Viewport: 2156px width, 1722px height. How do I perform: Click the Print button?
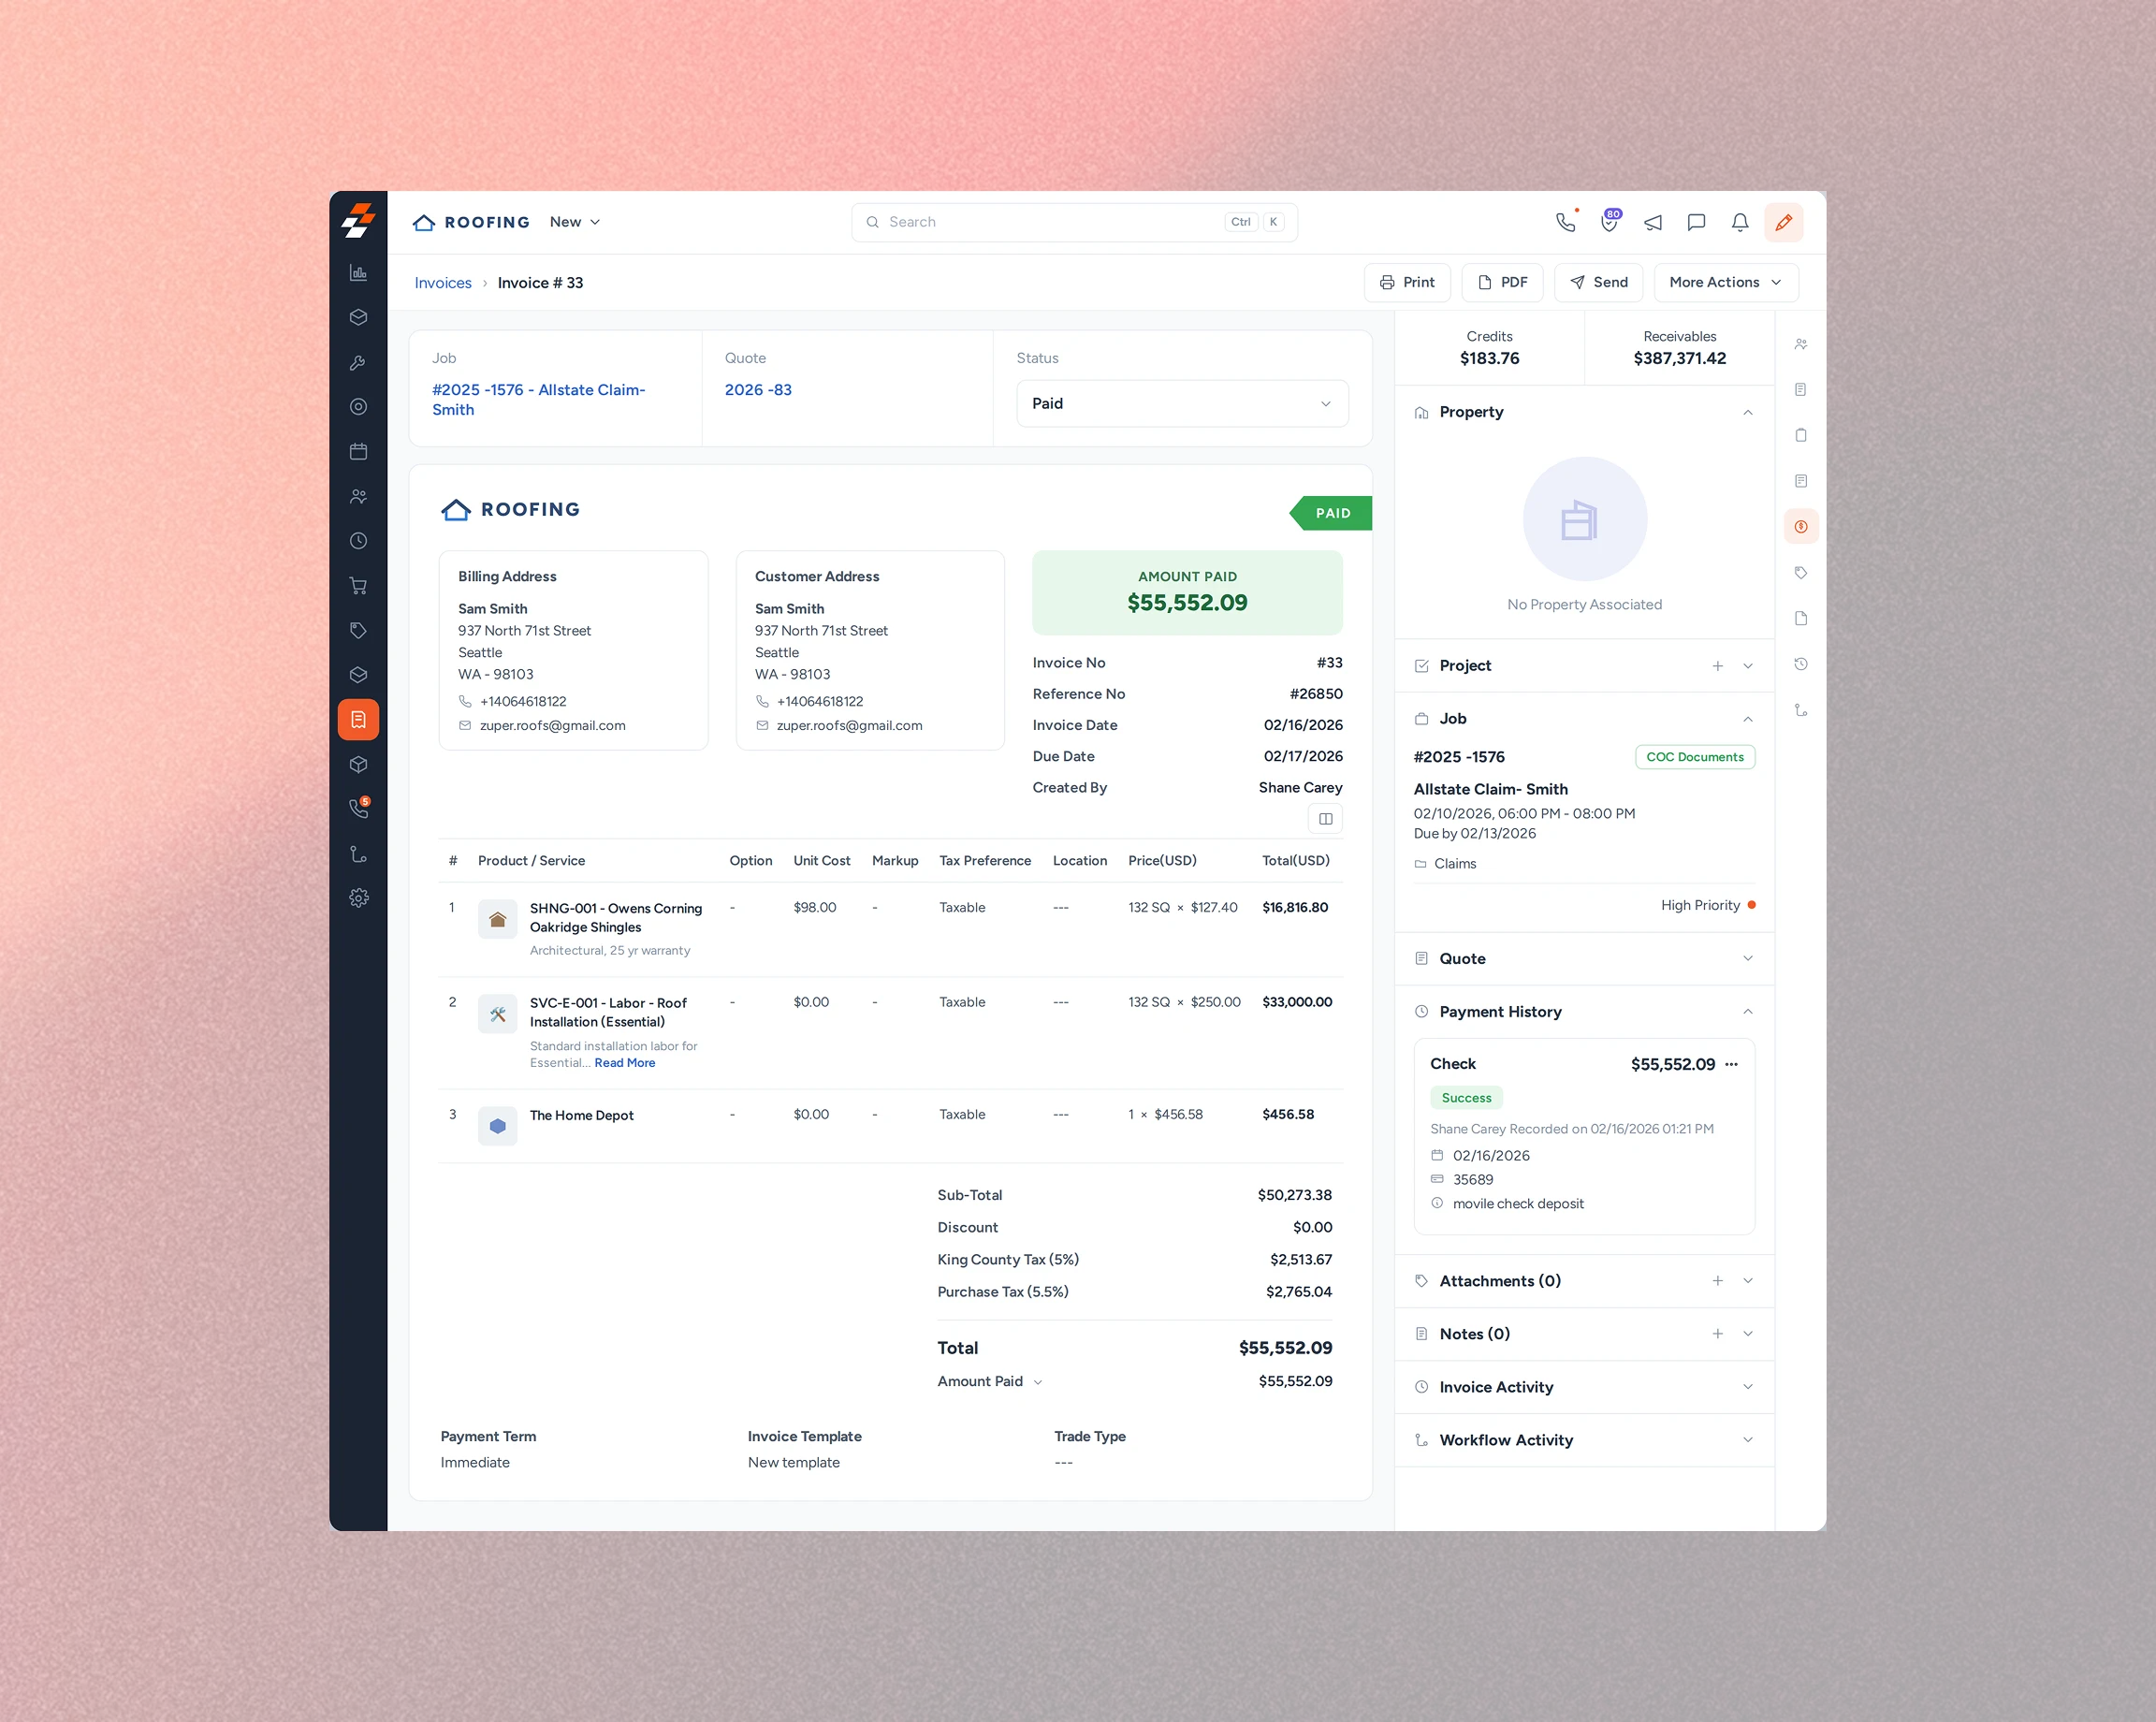(x=1406, y=283)
